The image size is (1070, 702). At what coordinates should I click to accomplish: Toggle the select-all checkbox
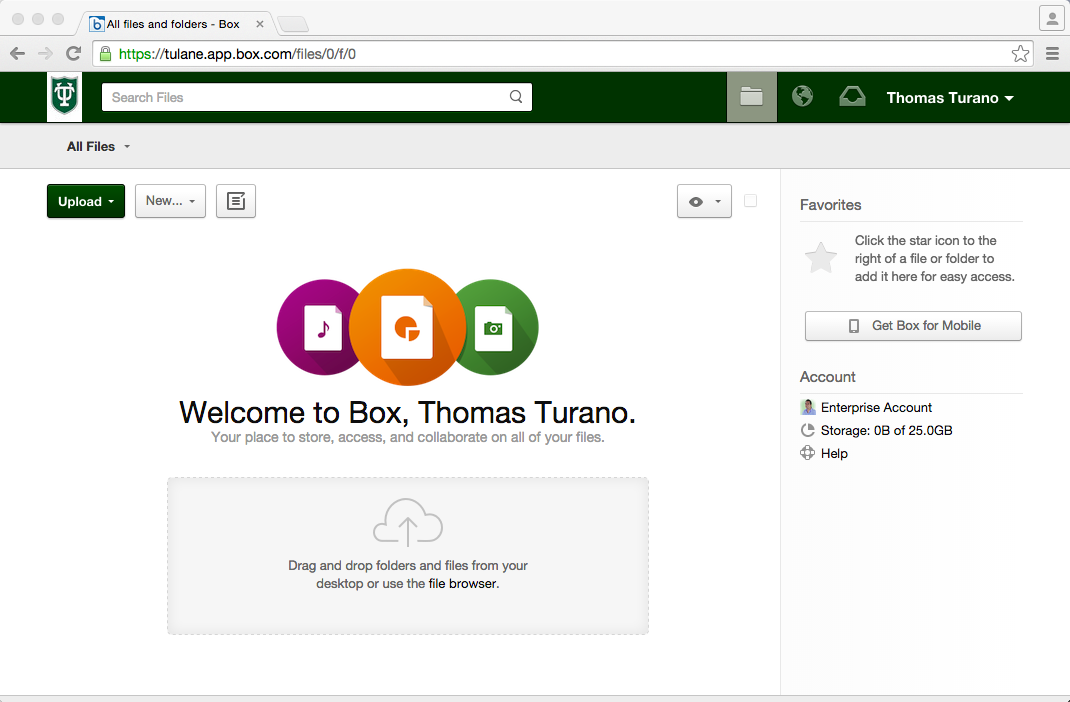pos(751,201)
